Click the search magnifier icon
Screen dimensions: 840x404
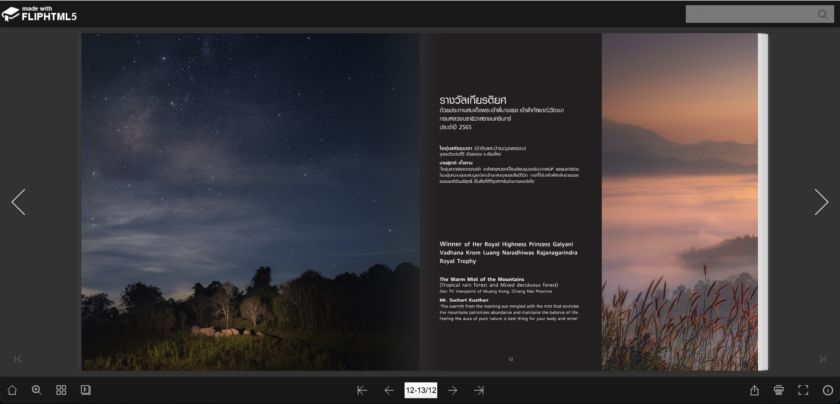tap(823, 14)
